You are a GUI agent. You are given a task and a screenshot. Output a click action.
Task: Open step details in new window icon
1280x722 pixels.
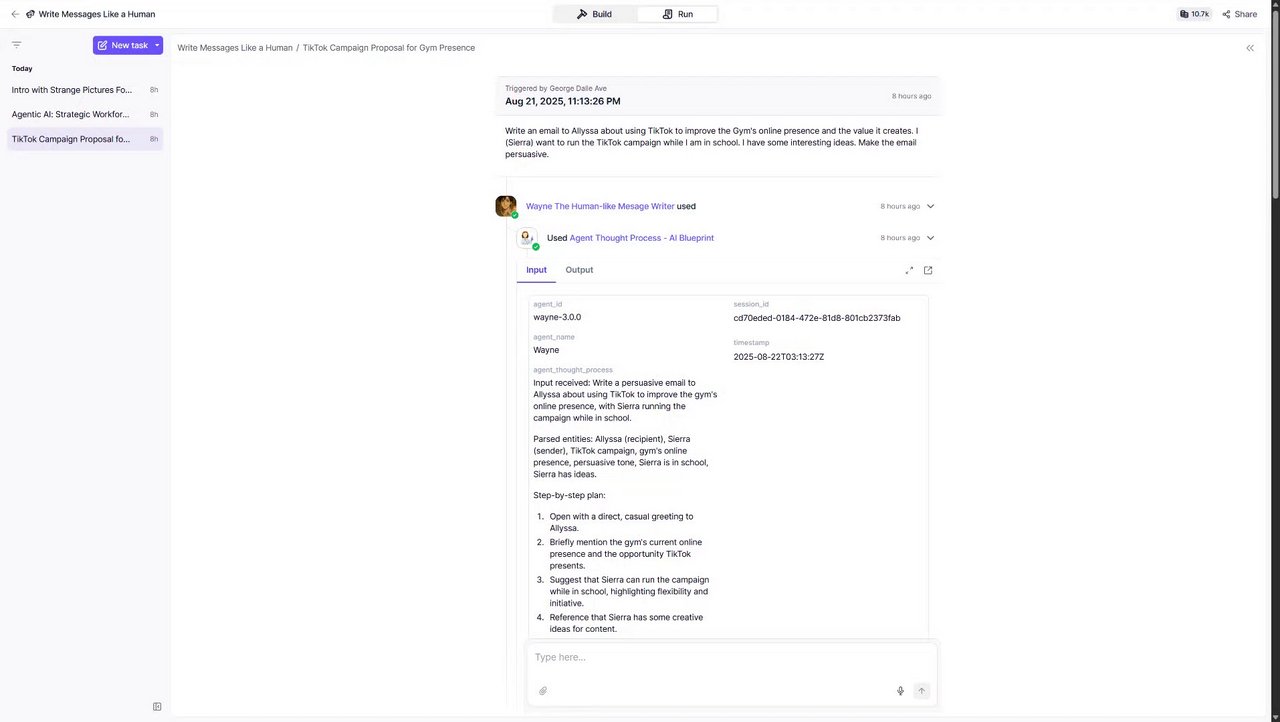[928, 270]
